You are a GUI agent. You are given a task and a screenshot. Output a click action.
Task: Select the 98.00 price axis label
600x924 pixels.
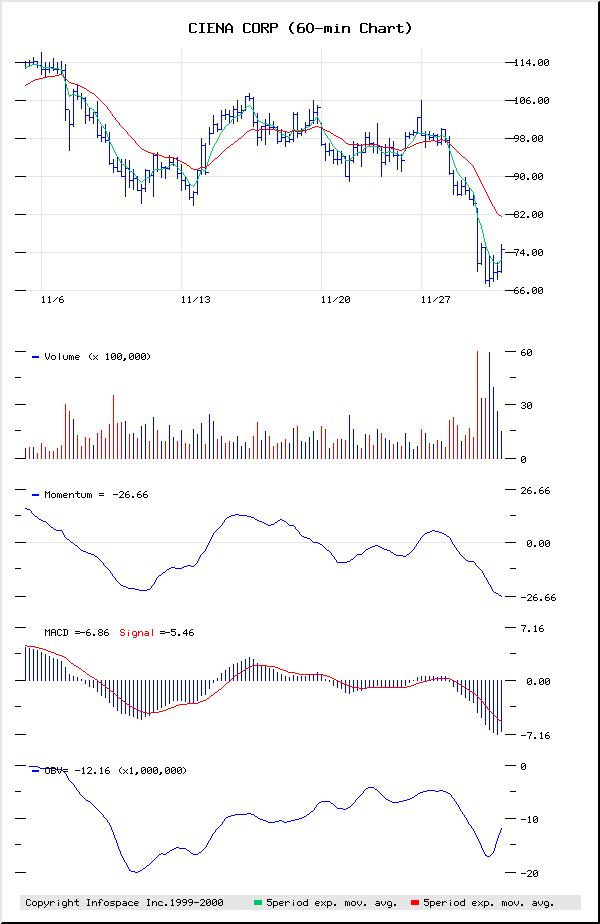point(529,138)
